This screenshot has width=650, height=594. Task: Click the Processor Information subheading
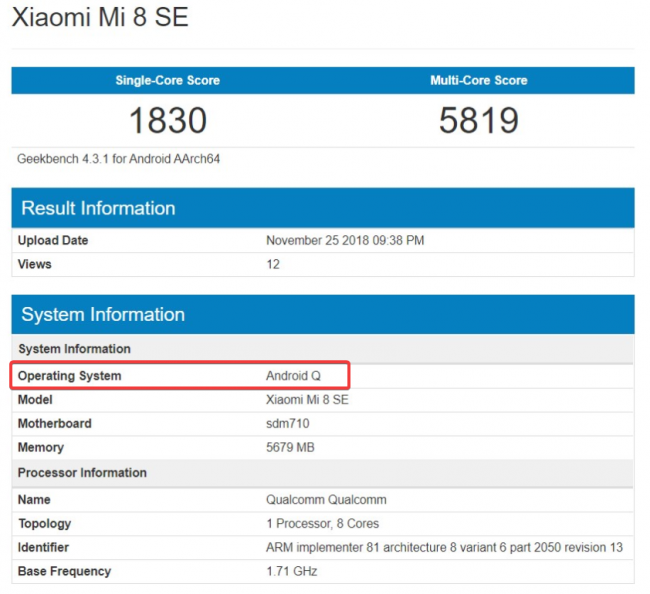click(x=82, y=473)
